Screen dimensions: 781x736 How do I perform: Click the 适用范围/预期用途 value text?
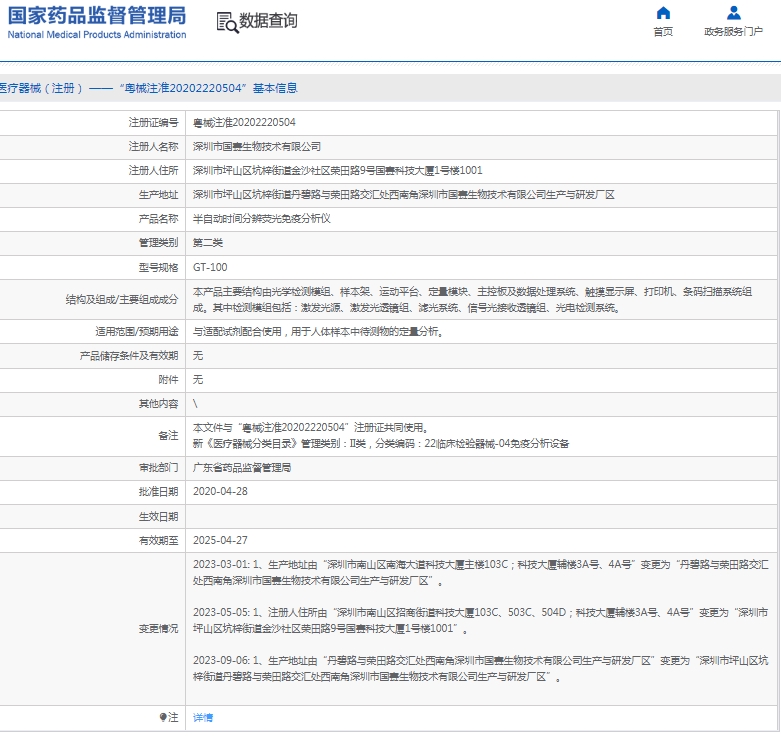pos(318,332)
